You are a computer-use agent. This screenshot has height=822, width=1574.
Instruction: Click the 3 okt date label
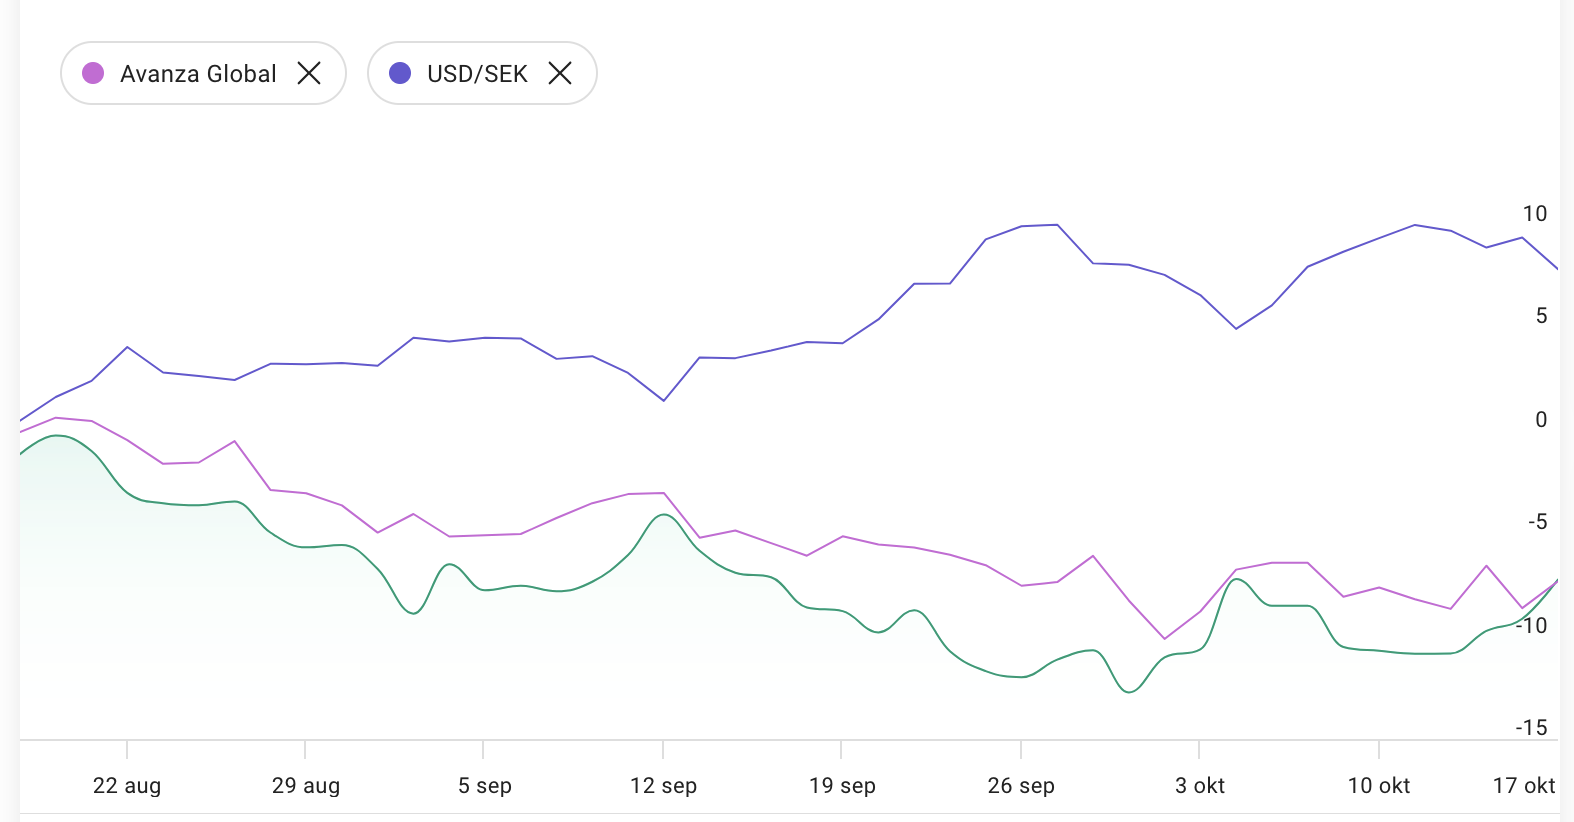(x=1200, y=786)
